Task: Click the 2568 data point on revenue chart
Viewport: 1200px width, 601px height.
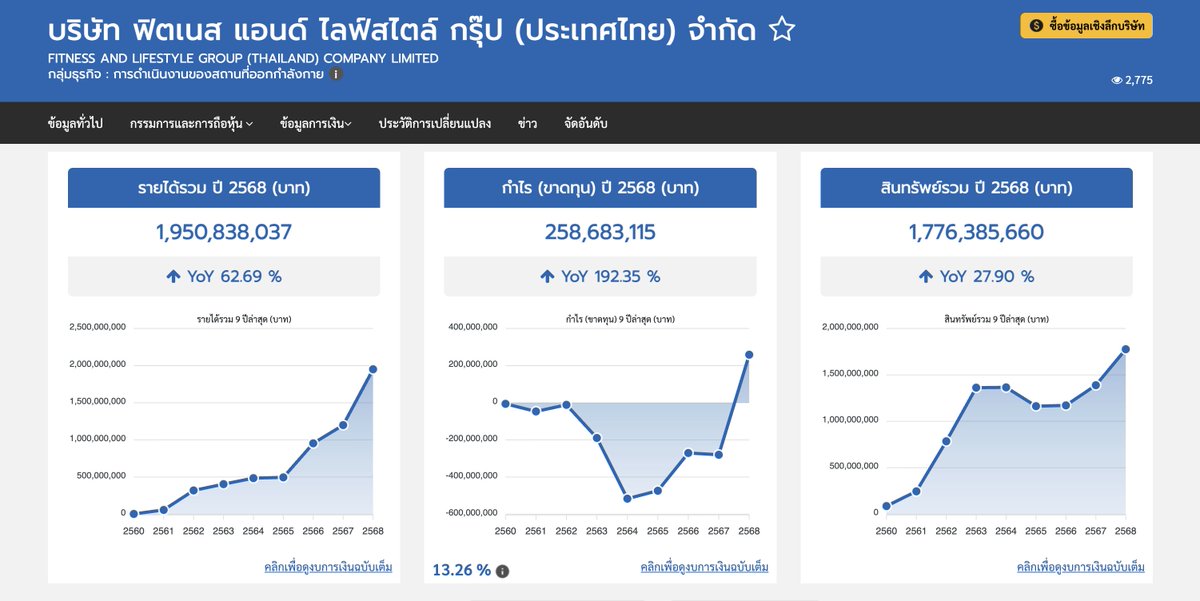Action: pos(373,369)
